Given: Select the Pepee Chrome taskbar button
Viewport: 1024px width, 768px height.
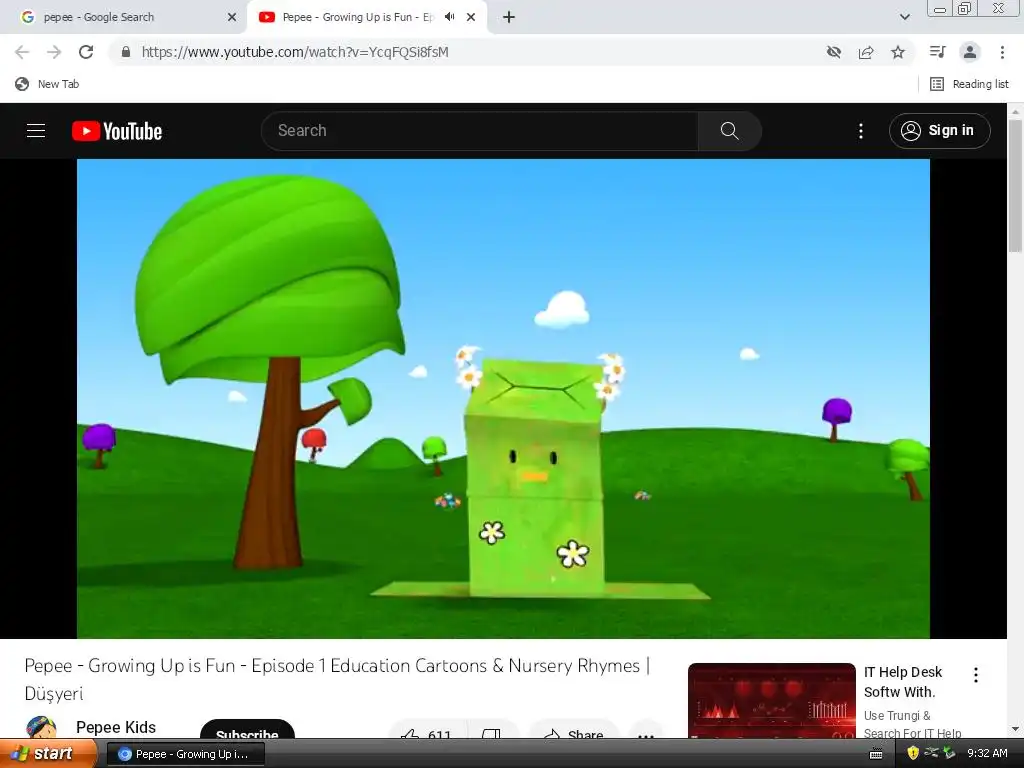Looking at the screenshot, I should pyautogui.click(x=185, y=754).
